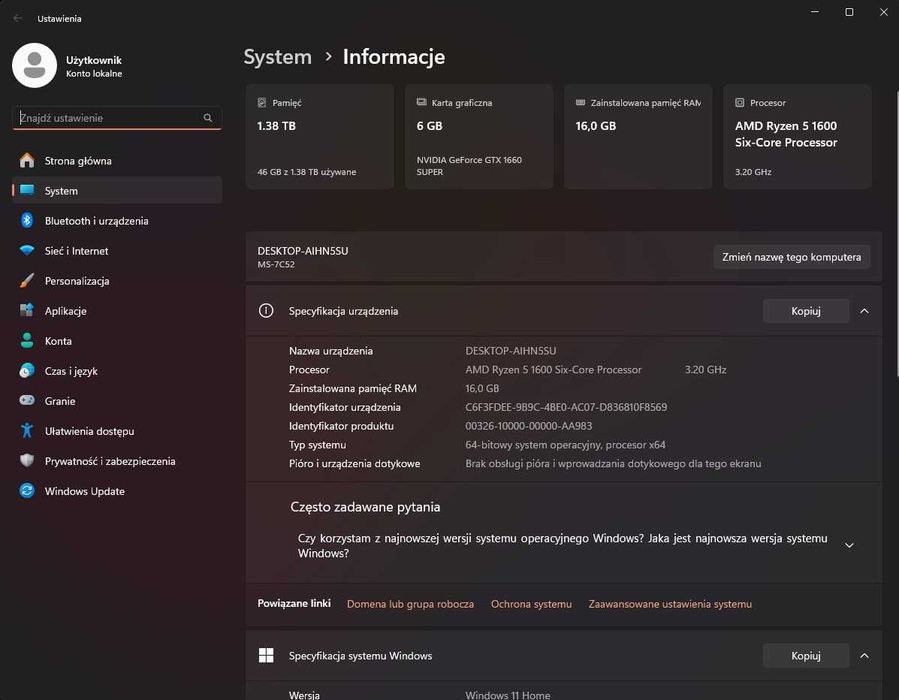The height and width of the screenshot is (700, 899).
Task: Click the graphics card icon on Karta graficzna card
Action: click(x=421, y=102)
